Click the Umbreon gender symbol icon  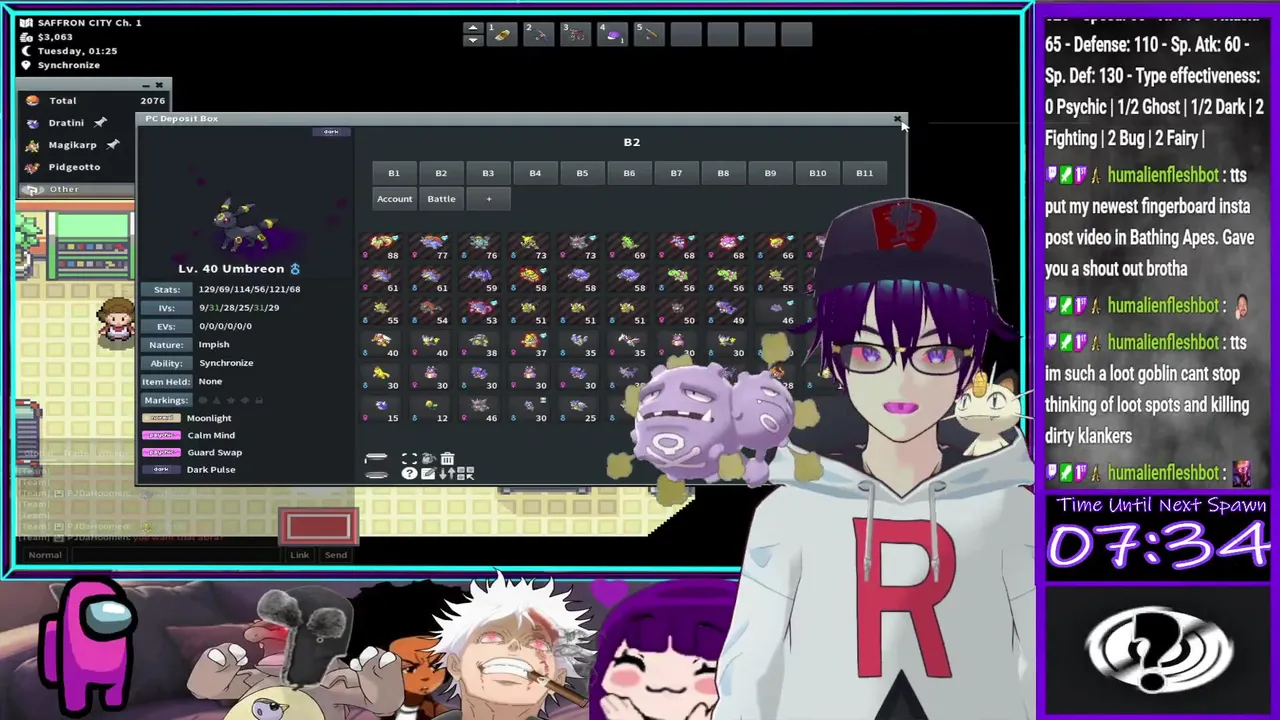point(295,269)
